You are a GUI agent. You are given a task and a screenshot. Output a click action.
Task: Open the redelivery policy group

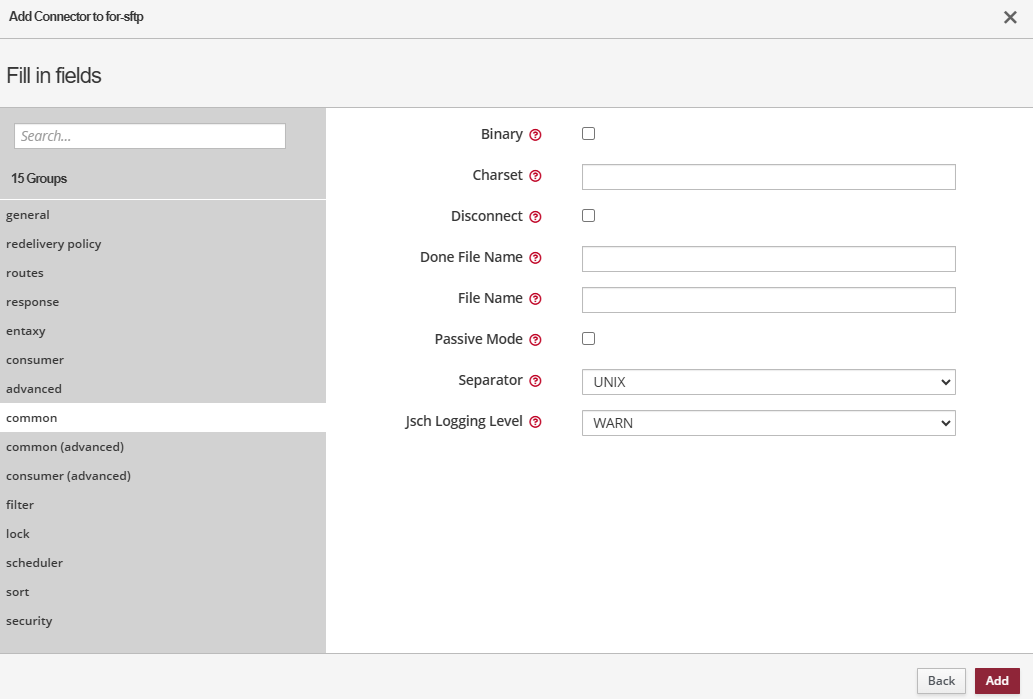tap(53, 244)
